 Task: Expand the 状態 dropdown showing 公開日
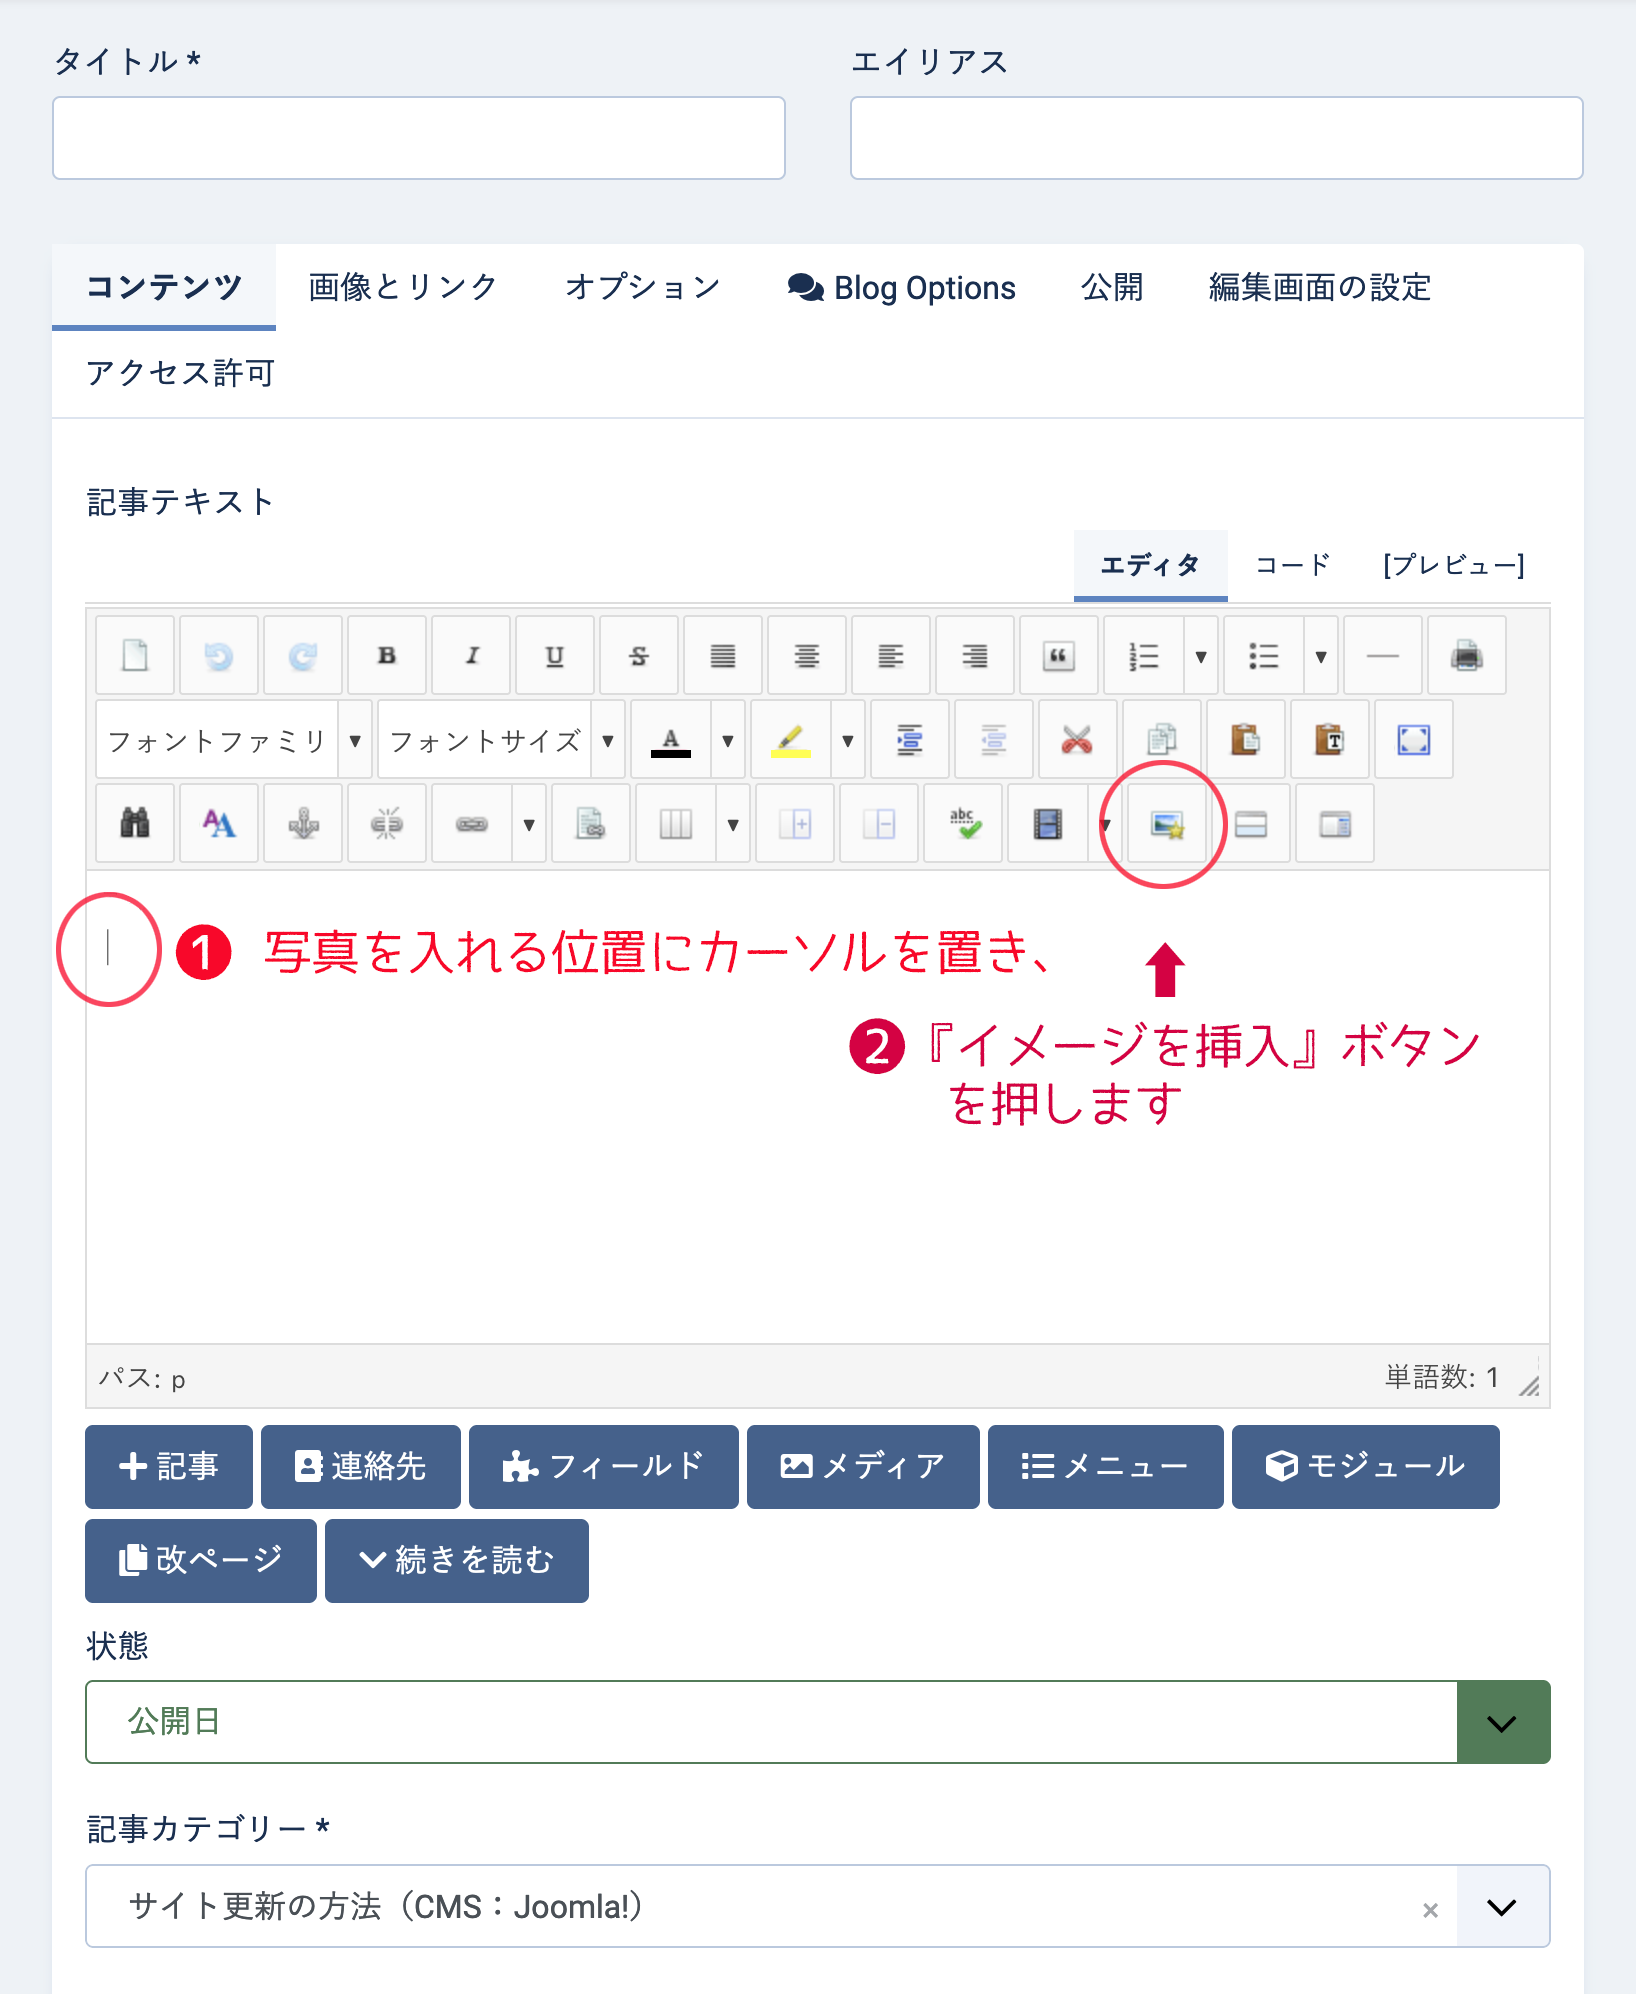tap(1503, 1722)
